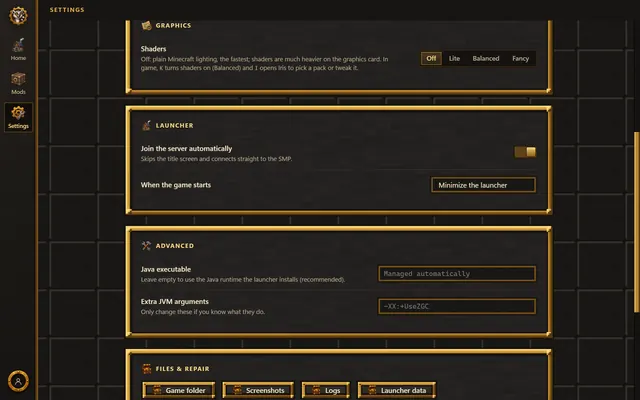Toggle Join the server automatically switch

pyautogui.click(x=525, y=152)
